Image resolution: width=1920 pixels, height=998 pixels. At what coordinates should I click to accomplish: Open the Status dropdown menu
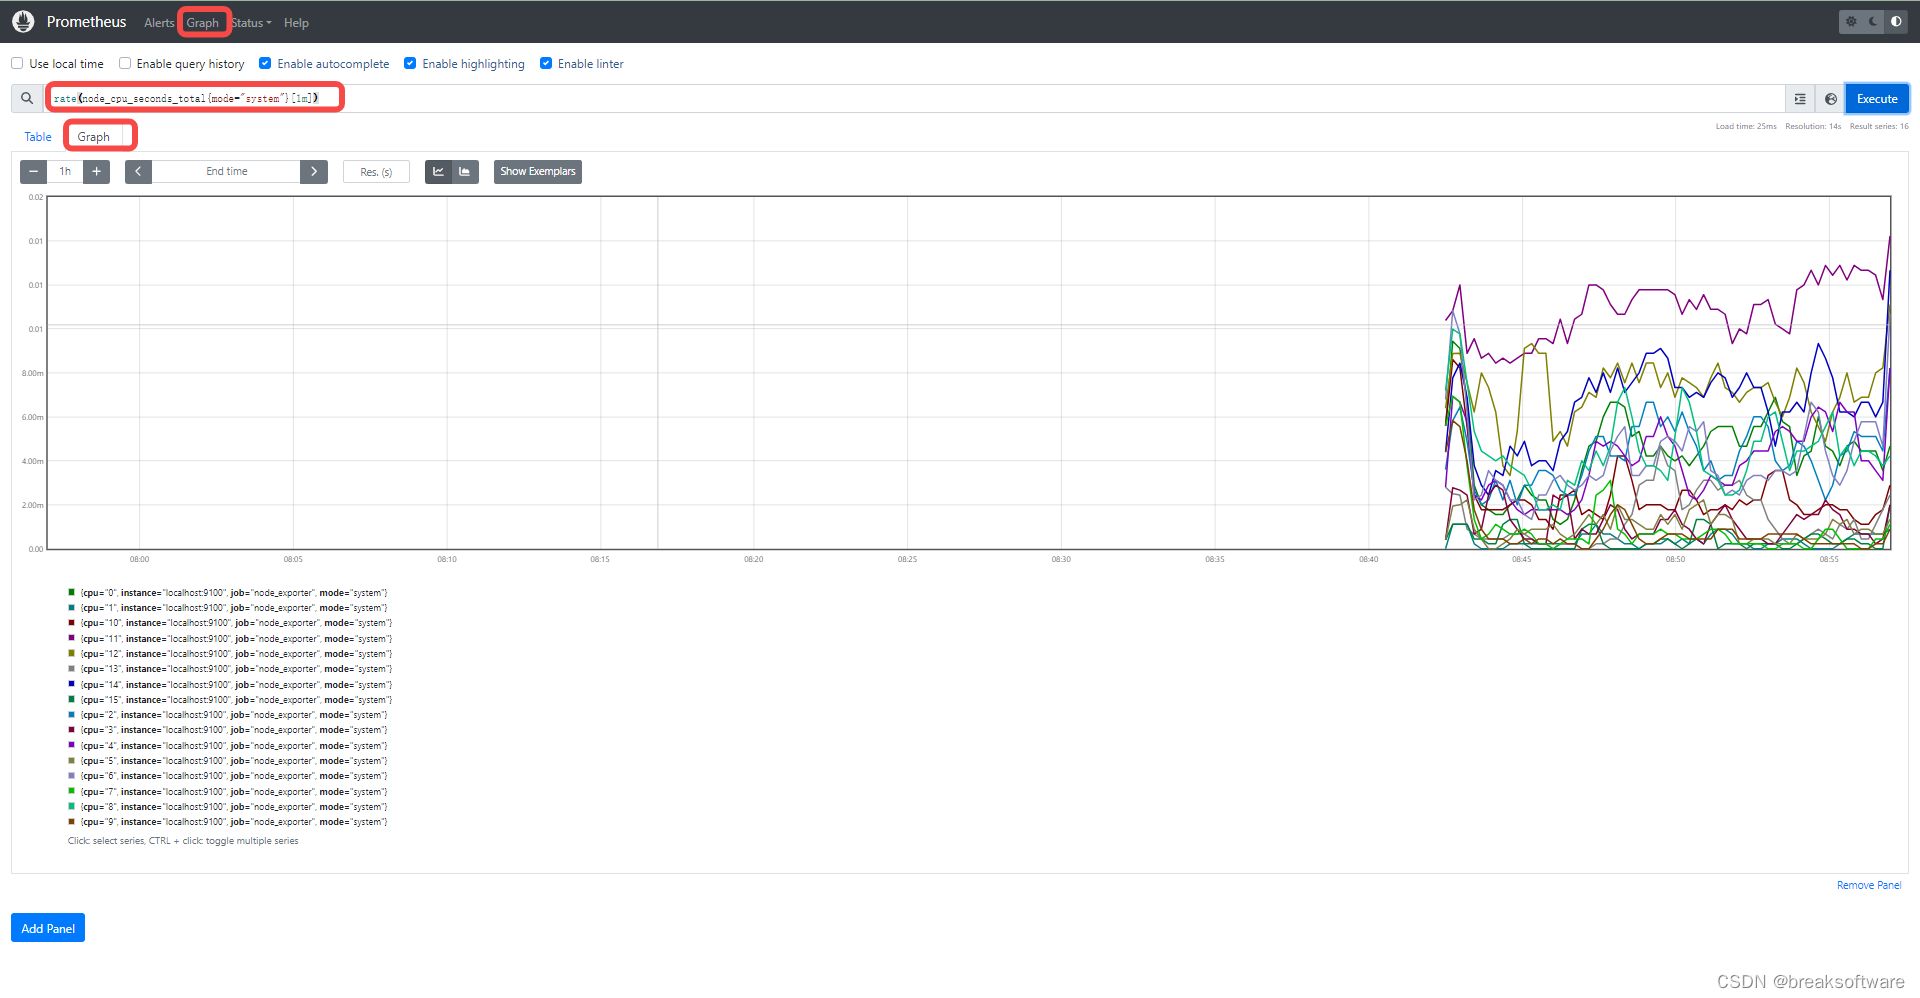coord(252,22)
